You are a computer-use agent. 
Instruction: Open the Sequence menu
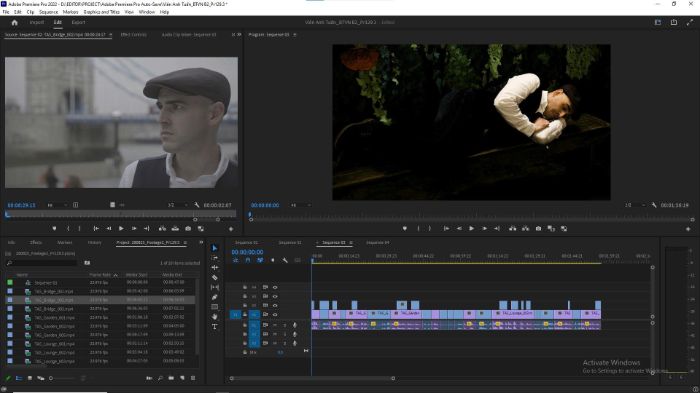pyautogui.click(x=48, y=12)
